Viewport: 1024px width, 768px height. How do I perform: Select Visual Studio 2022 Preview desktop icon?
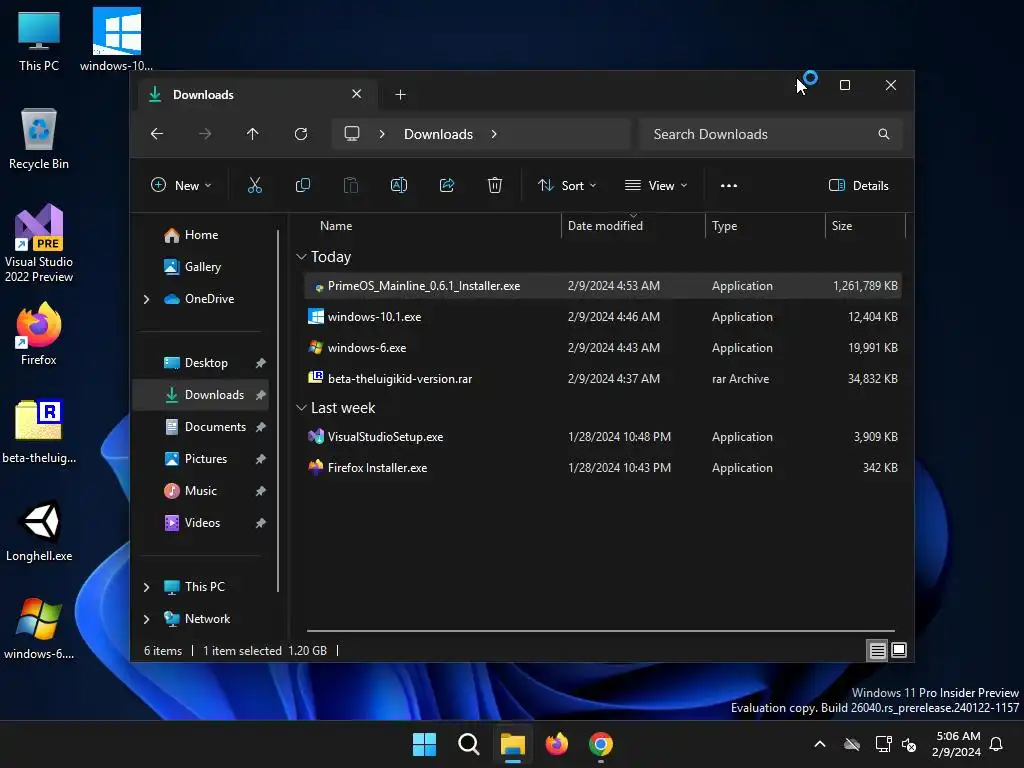pos(39,243)
